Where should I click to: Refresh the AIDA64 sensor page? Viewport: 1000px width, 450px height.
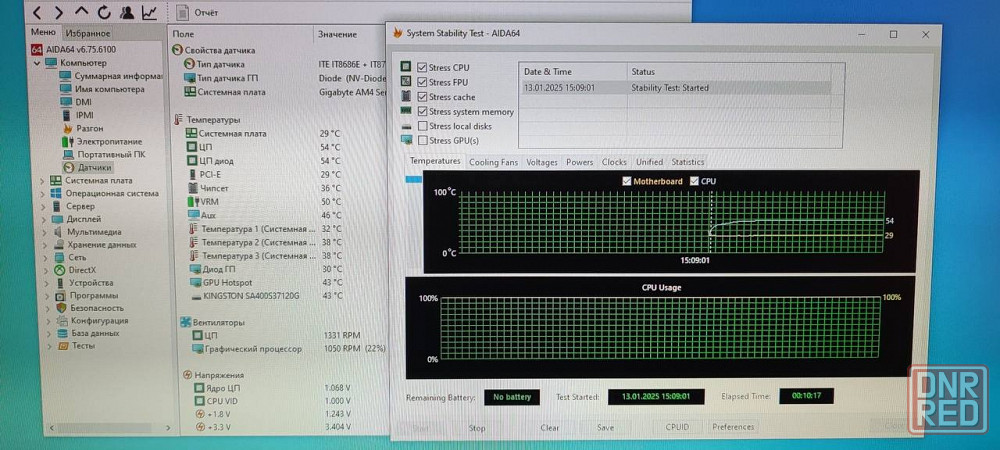(104, 12)
